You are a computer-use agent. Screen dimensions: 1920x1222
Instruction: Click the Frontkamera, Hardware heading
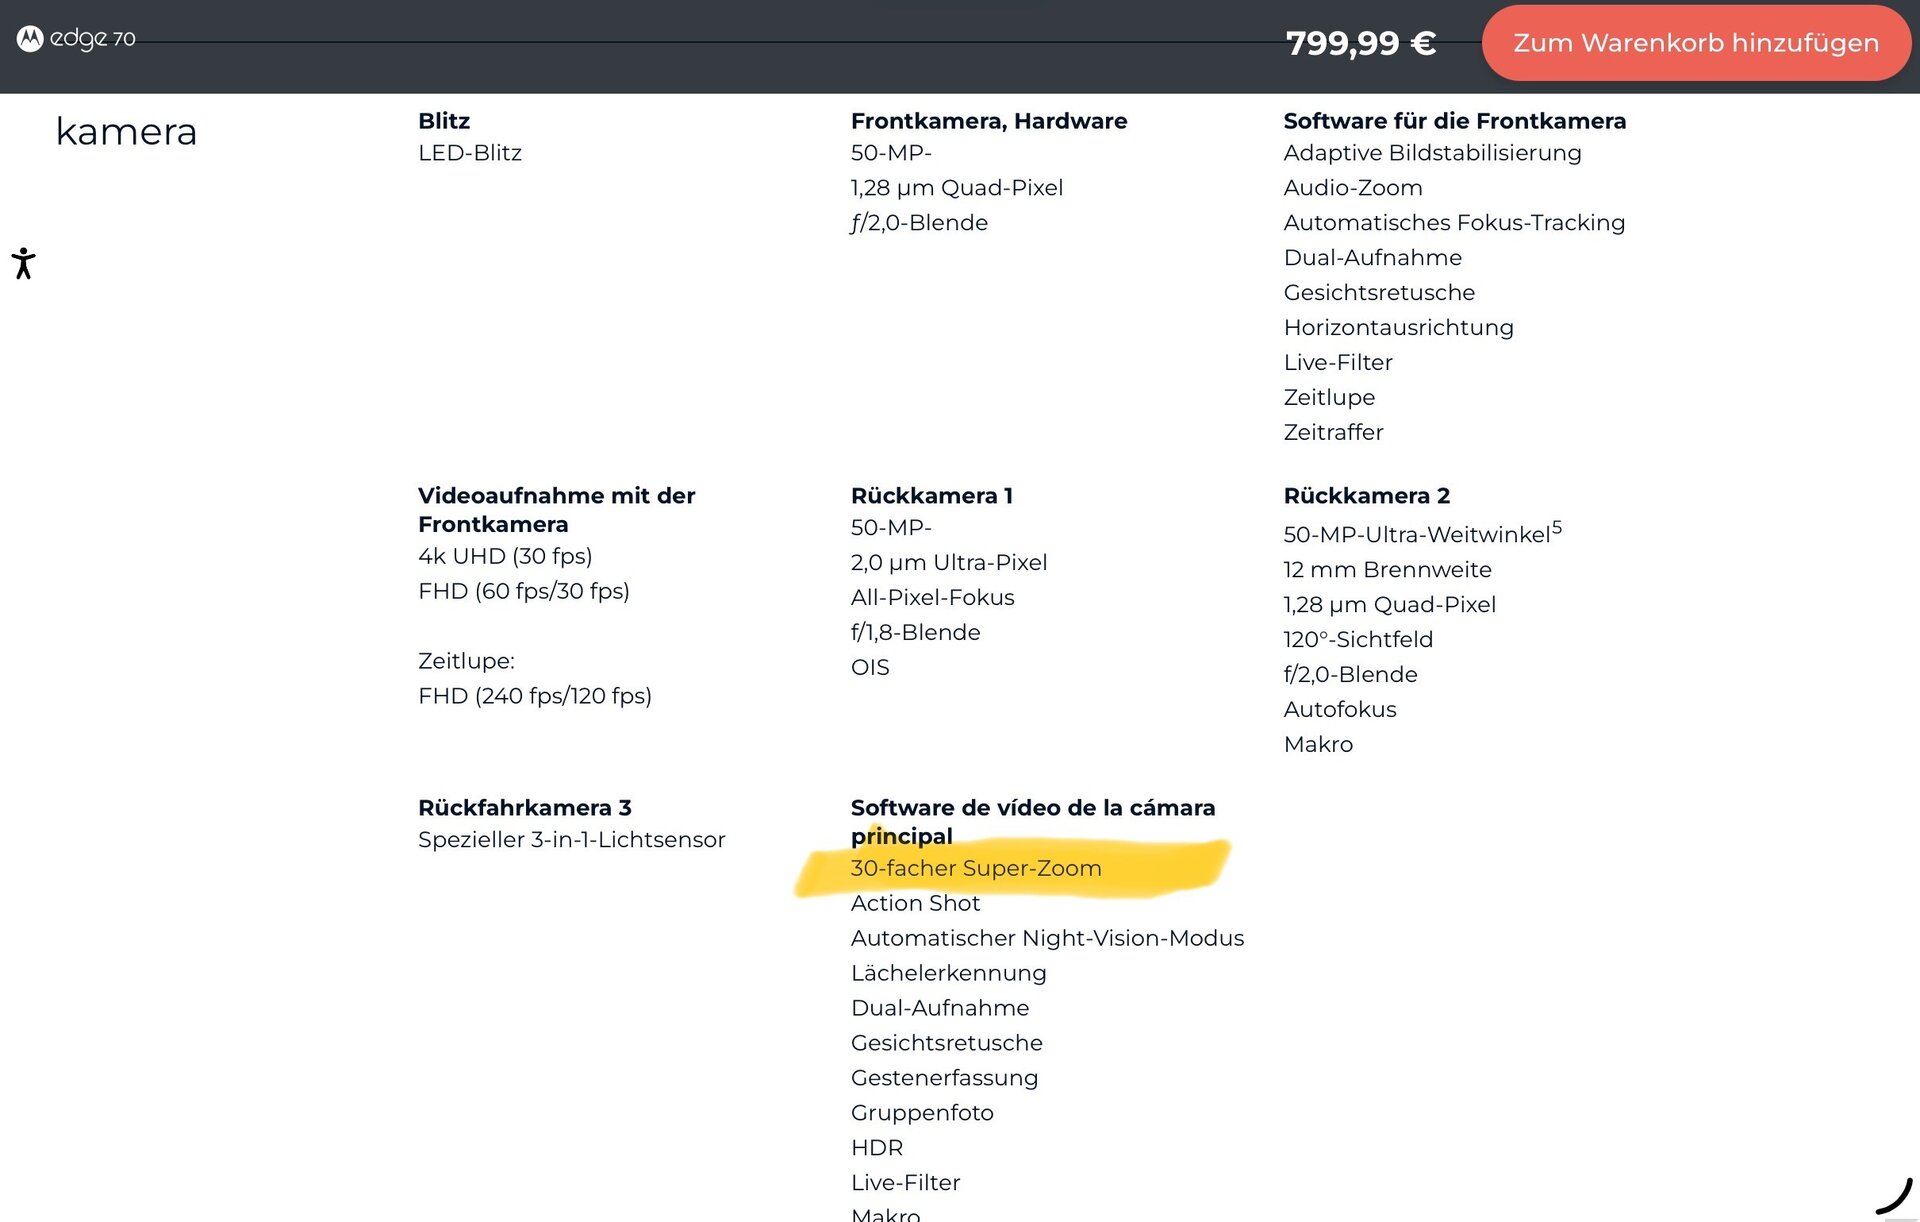pos(988,121)
